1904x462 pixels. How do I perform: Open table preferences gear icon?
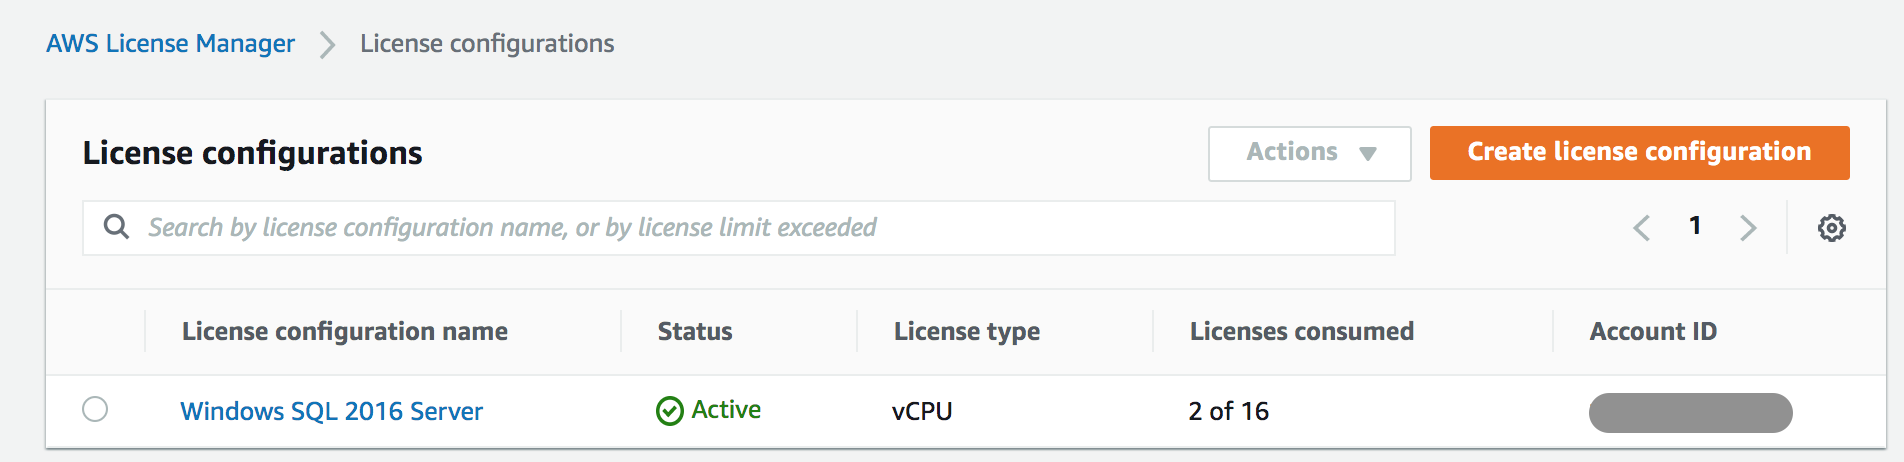point(1831,228)
